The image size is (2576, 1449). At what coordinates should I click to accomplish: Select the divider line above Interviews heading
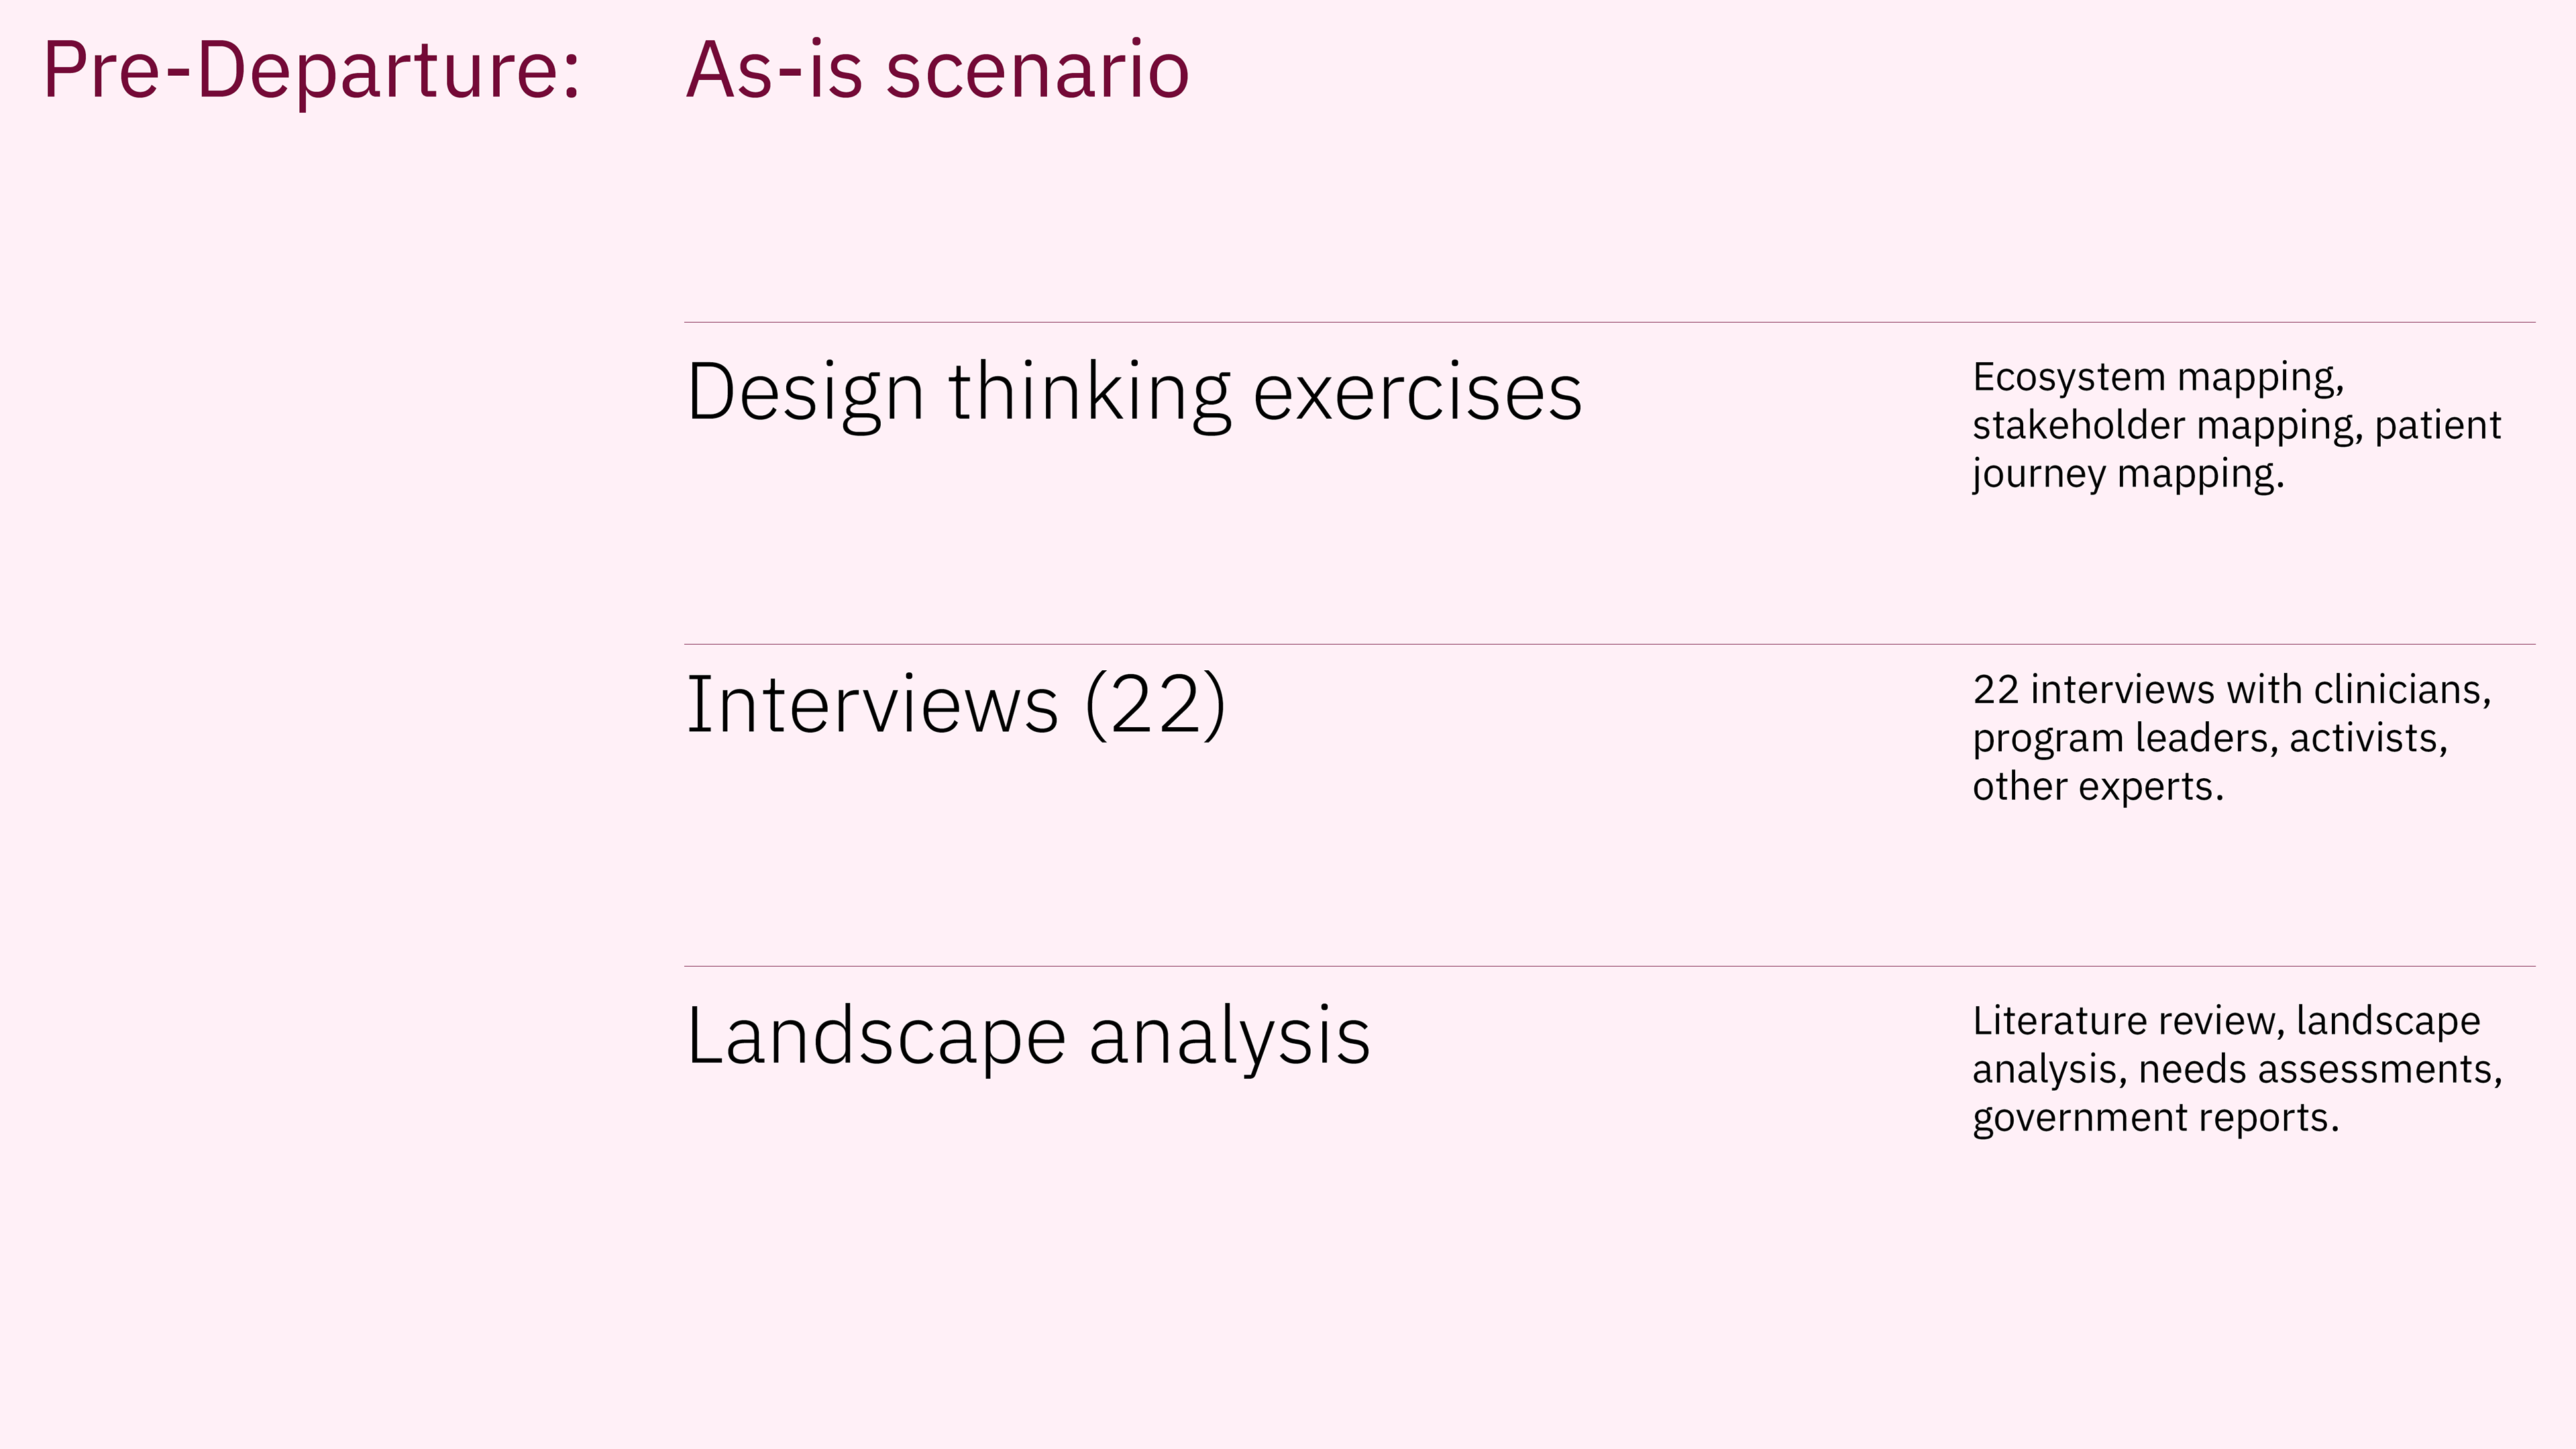coord(1609,644)
